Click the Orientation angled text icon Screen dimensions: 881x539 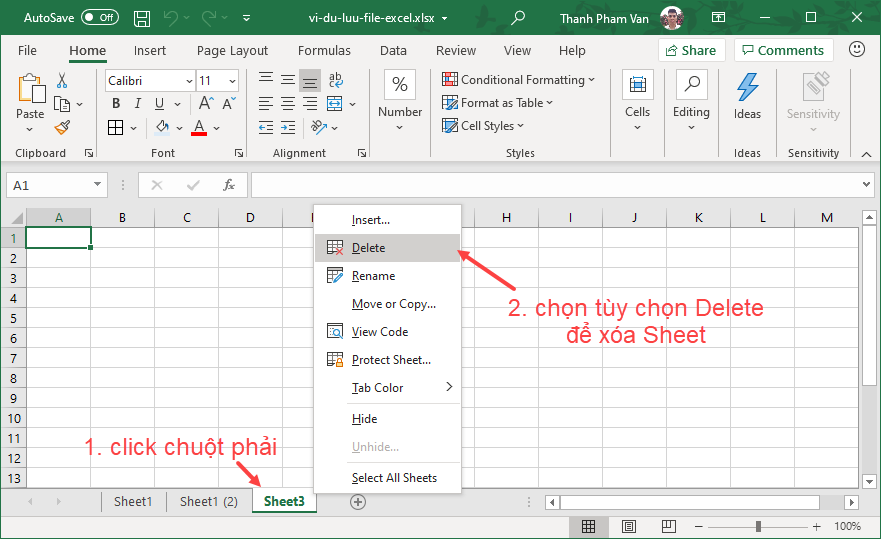[319, 128]
